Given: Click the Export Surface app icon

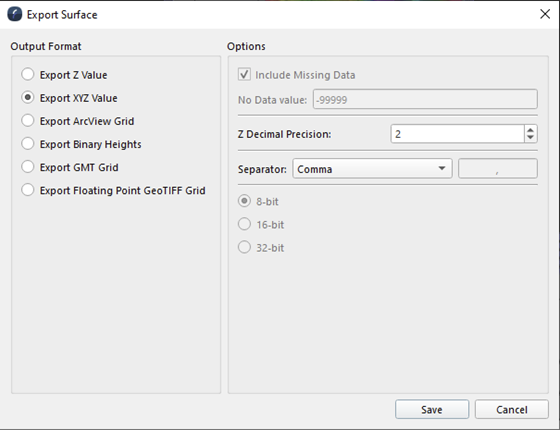Looking at the screenshot, I should (x=15, y=14).
